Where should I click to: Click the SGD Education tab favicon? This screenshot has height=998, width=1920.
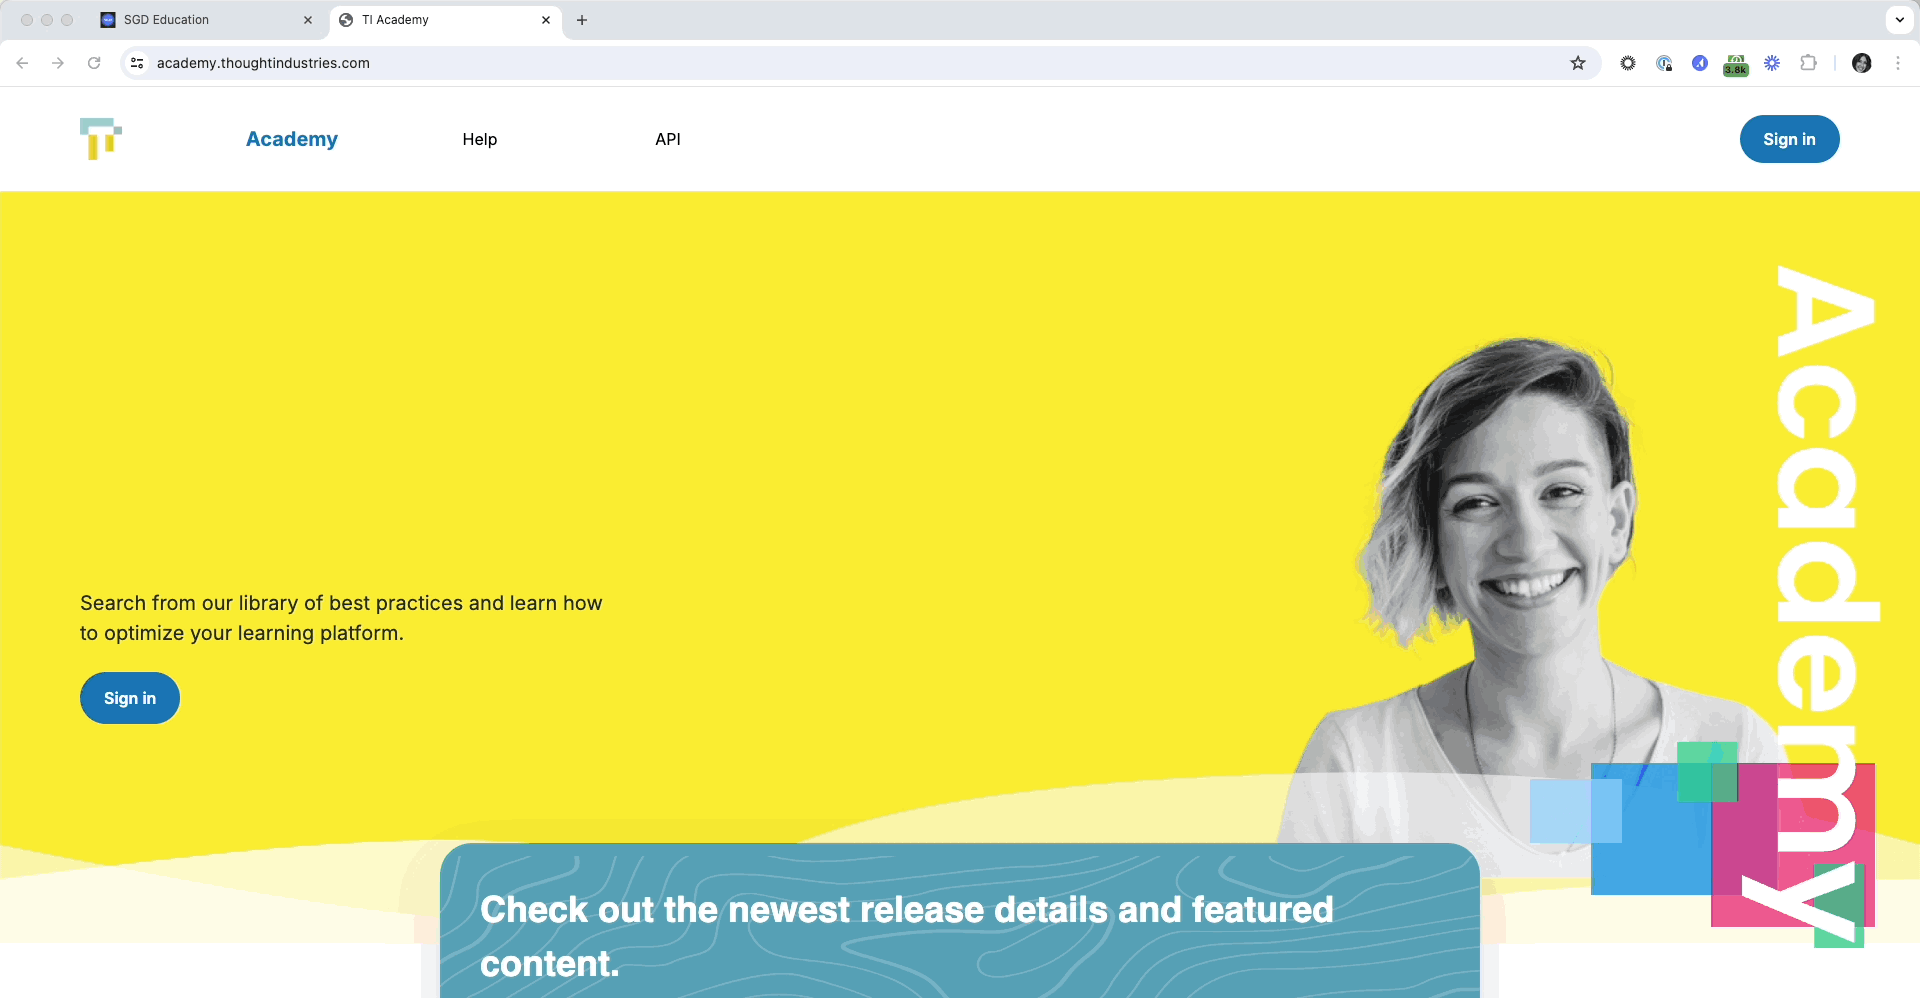(x=108, y=20)
